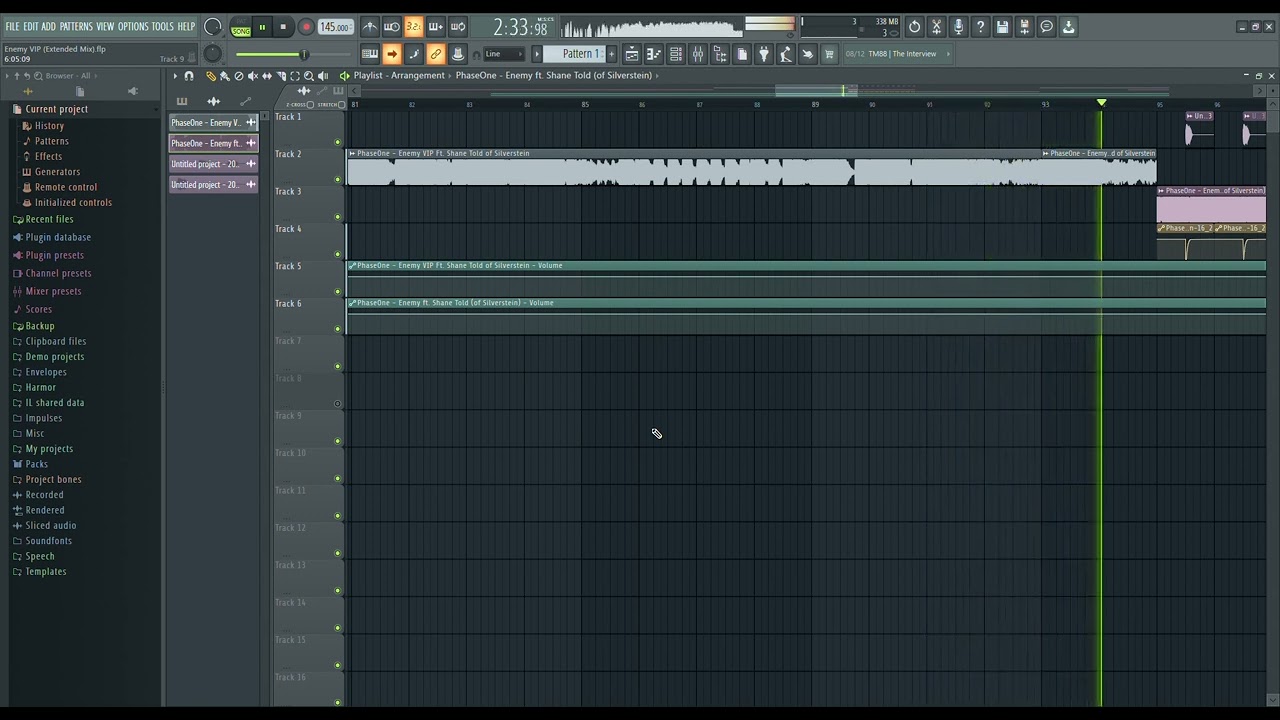Viewport: 1280px width, 720px height.
Task: Open the Mixer faders icon
Action: (x=698, y=54)
